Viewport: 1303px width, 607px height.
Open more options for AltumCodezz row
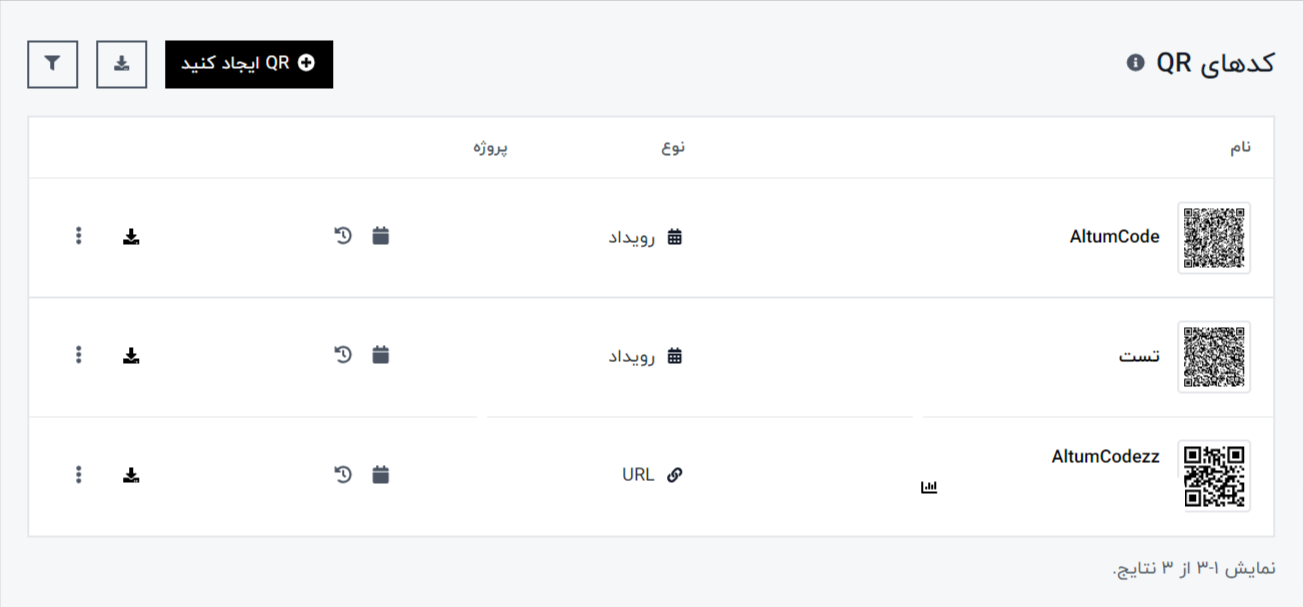click(x=79, y=475)
